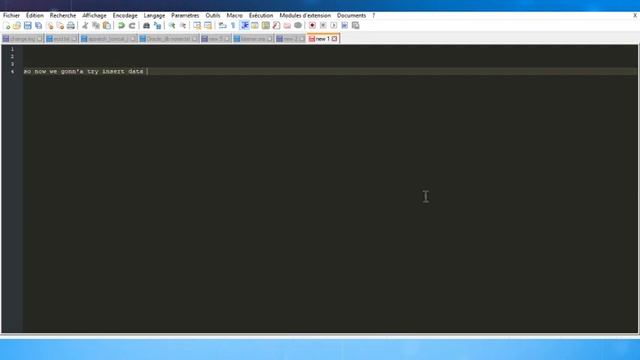Show the Document Map panel icon
The height and width of the screenshot is (360, 640).
266,26
